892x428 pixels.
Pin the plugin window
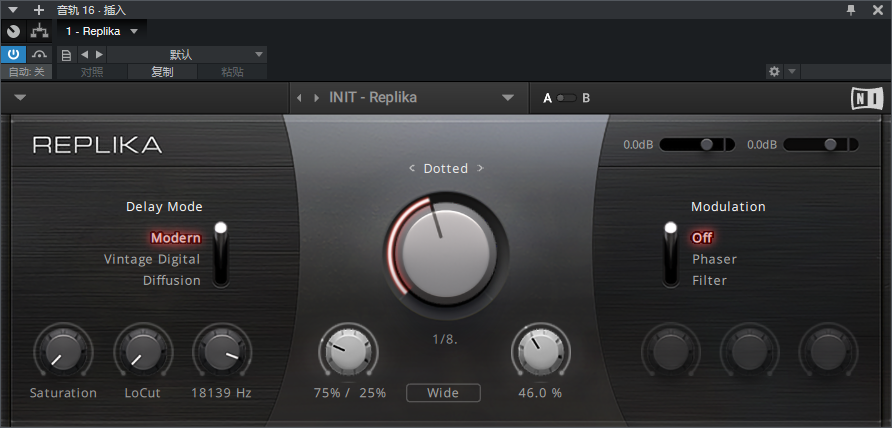pos(851,10)
